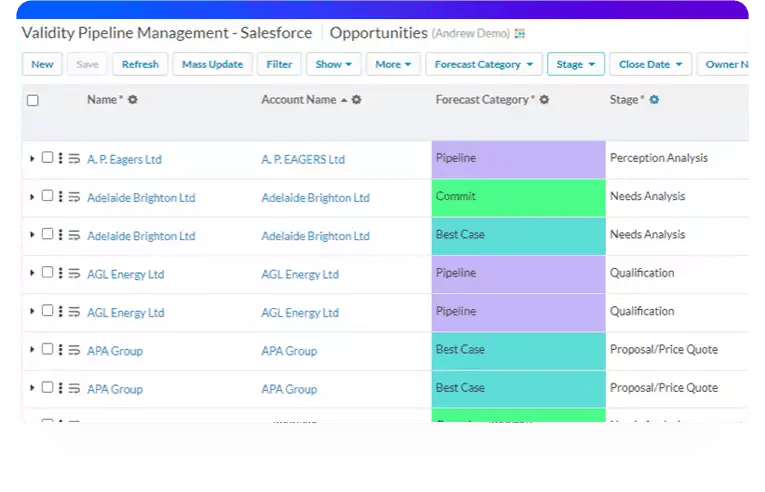Expand the second APA Group row
Screen dimensions: 765x492
point(32,388)
